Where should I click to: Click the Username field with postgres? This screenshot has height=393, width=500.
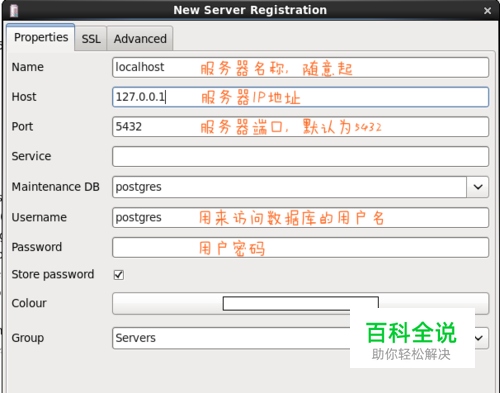[x=301, y=218]
